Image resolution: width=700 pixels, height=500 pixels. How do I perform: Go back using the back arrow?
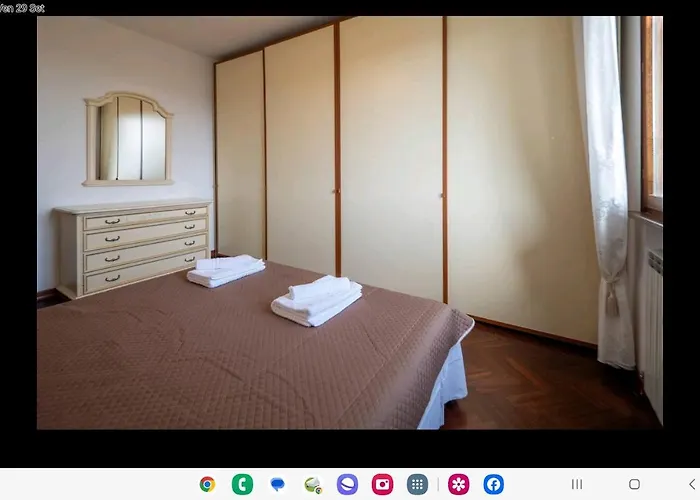point(691,484)
